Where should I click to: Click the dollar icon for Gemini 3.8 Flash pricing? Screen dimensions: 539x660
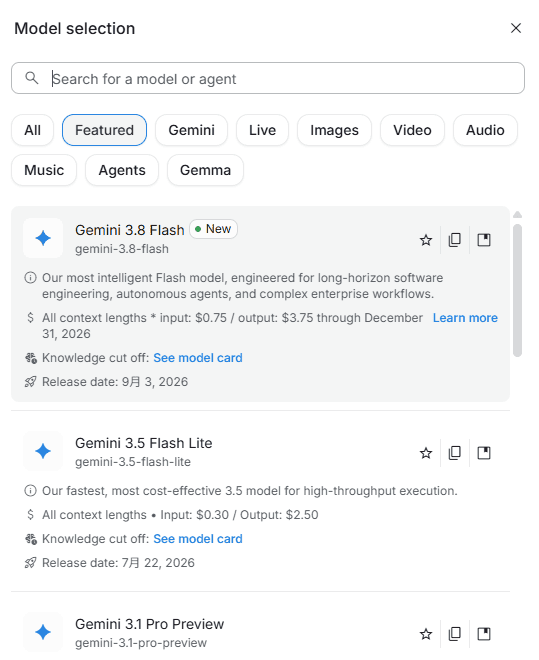(x=30, y=317)
